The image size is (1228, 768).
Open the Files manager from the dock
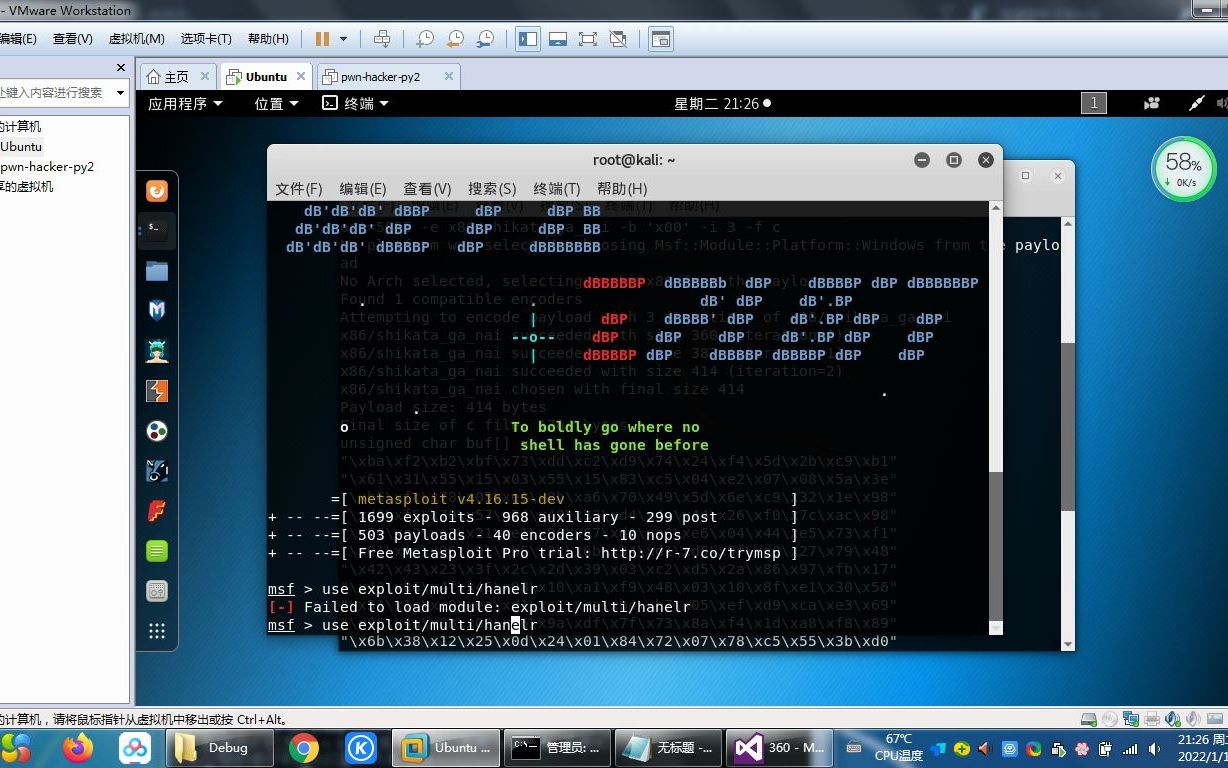158,270
